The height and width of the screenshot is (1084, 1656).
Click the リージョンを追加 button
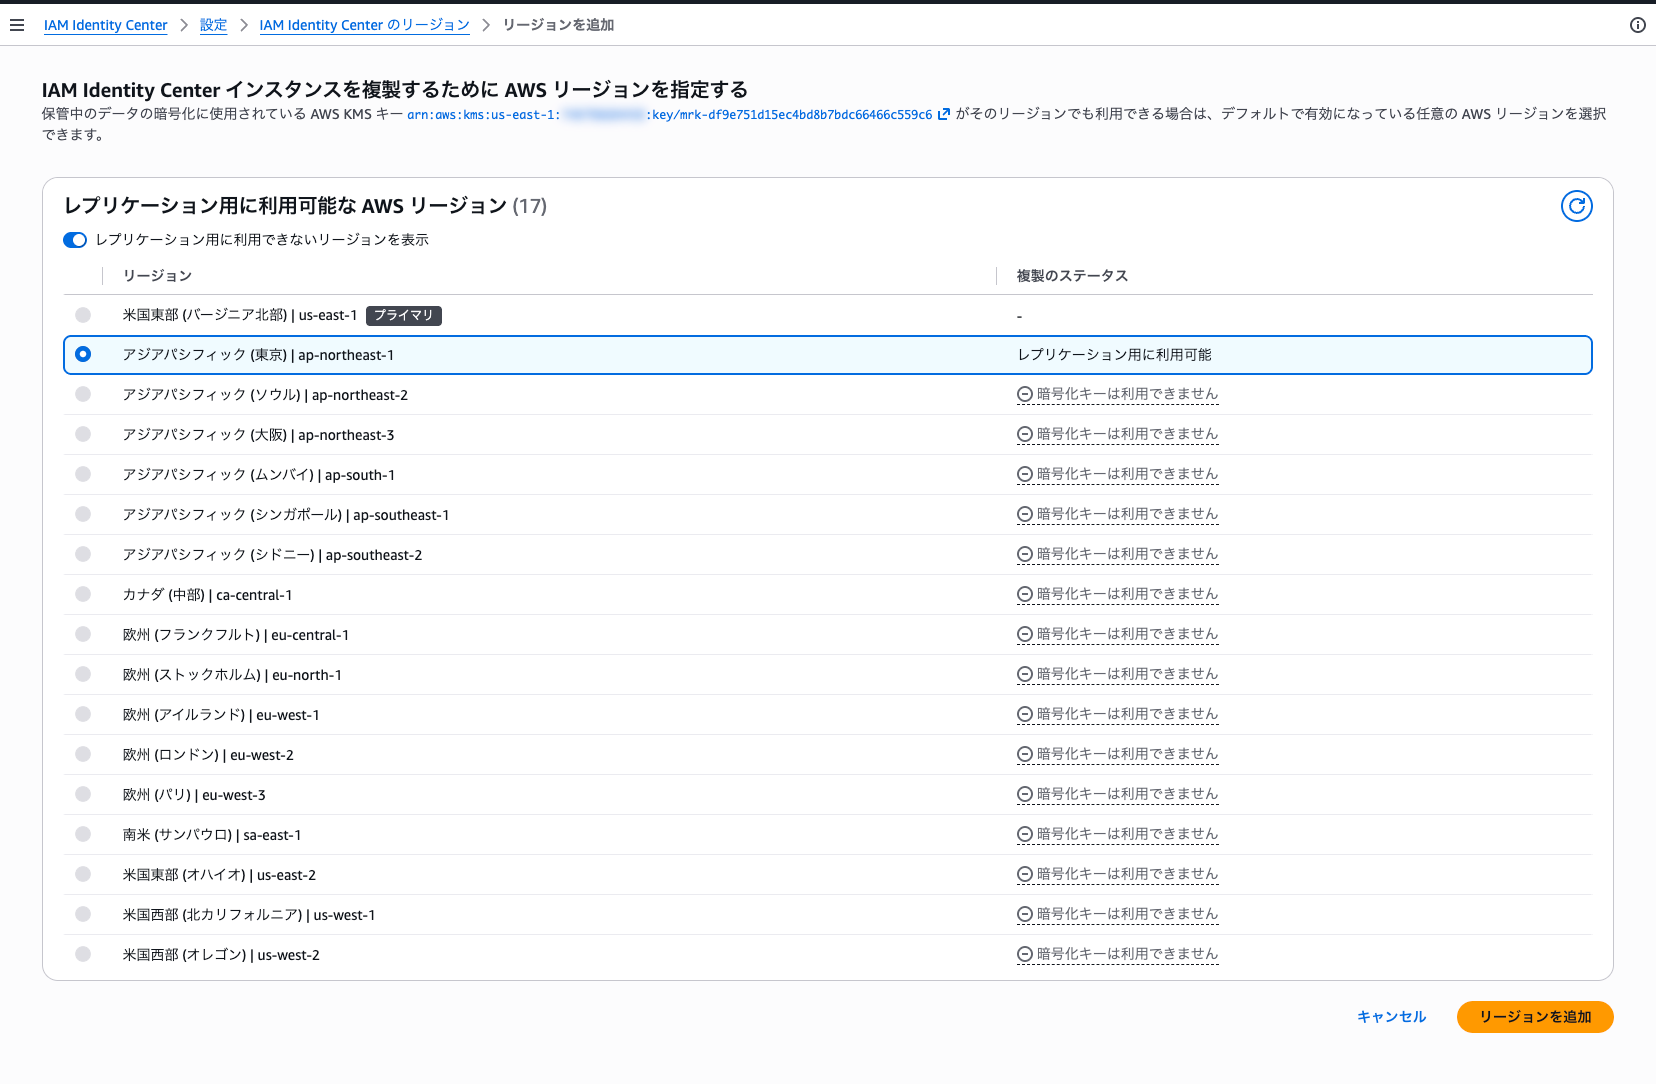(x=1535, y=1017)
